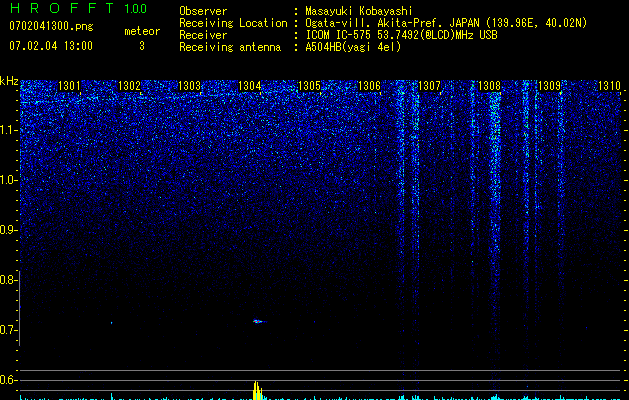The height and width of the screenshot is (400, 629).
Task: Click observer name Masayuki Kobayashi
Action: coord(359,11)
